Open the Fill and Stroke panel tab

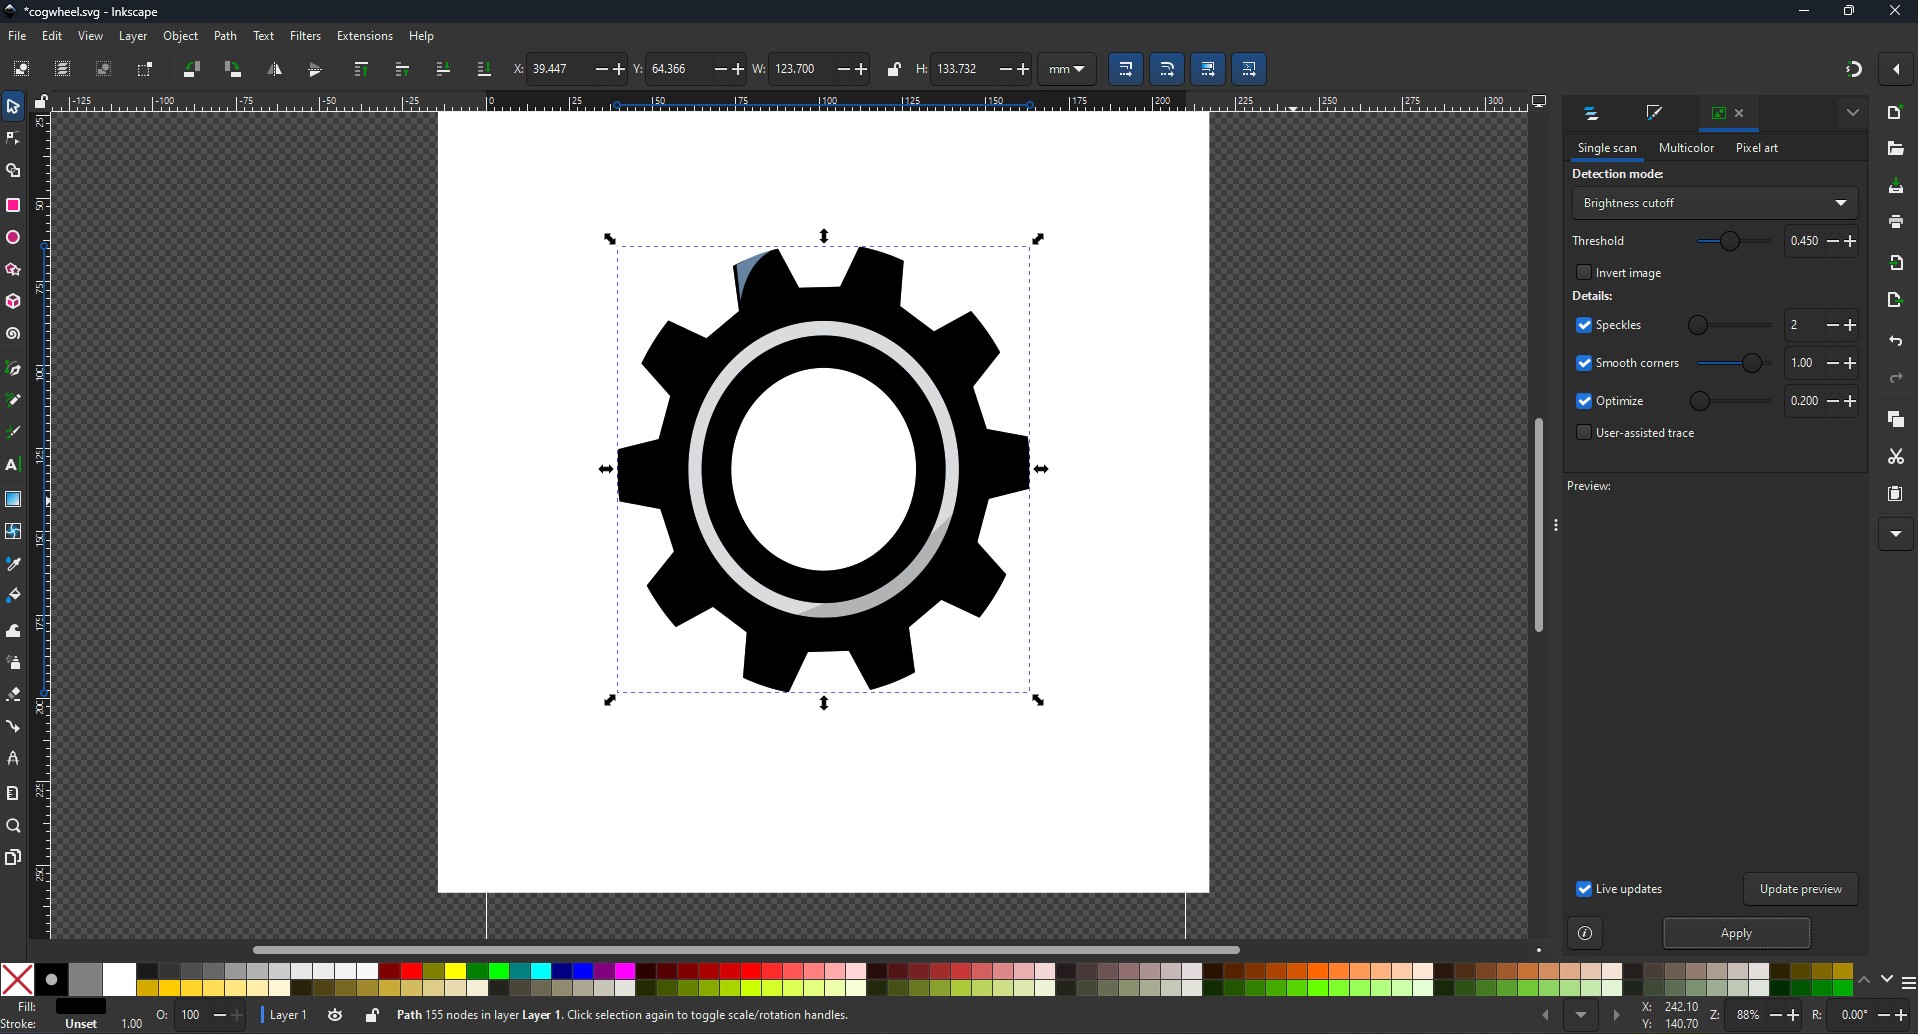(x=1654, y=114)
